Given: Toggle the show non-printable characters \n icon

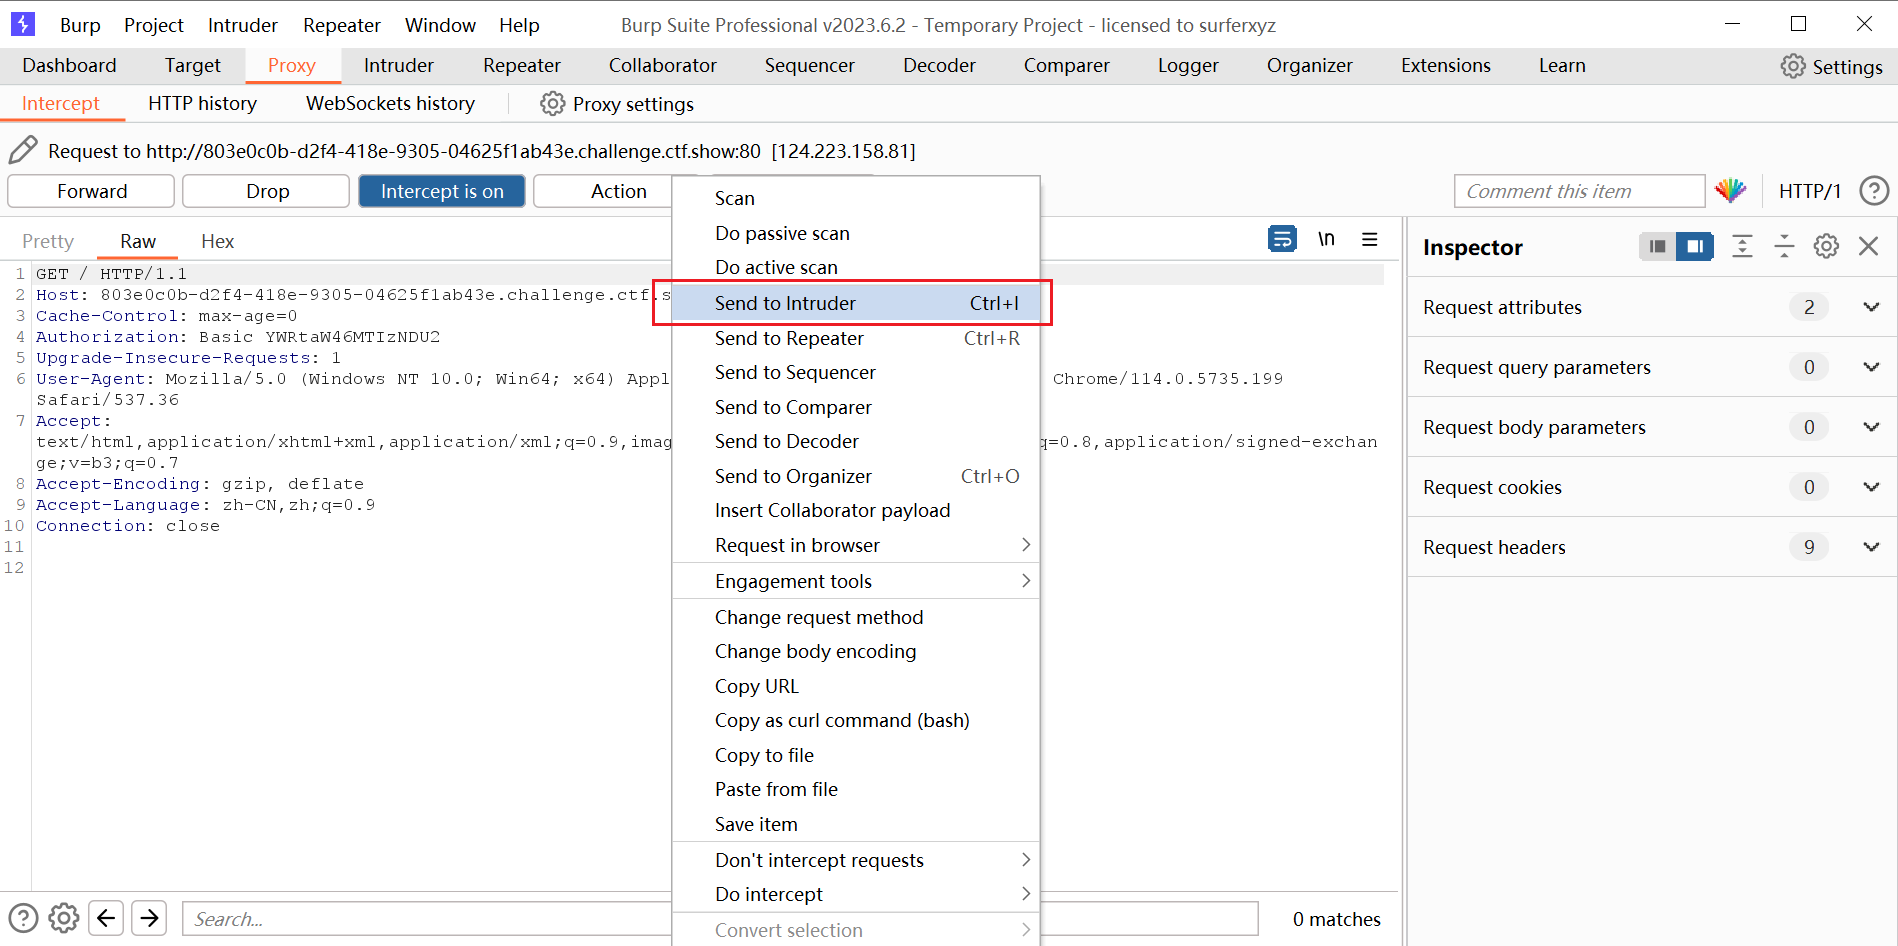Looking at the screenshot, I should pyautogui.click(x=1326, y=240).
